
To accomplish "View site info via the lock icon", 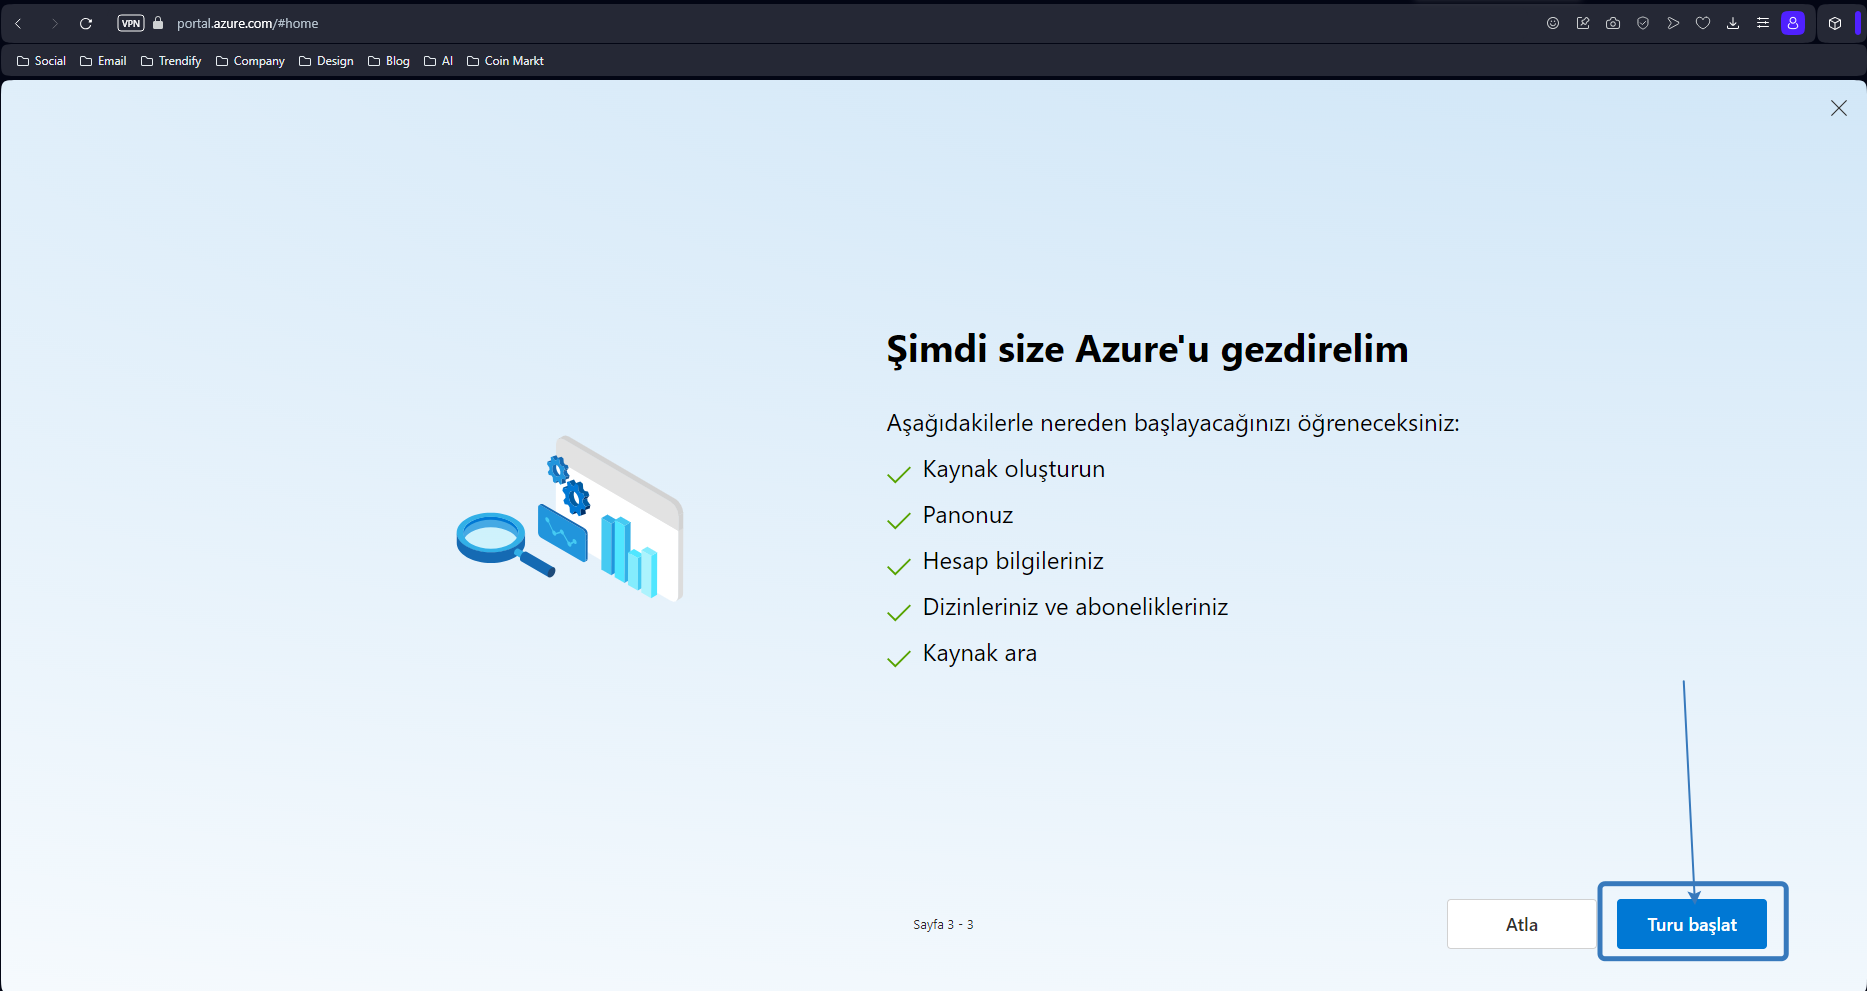I will pos(157,22).
